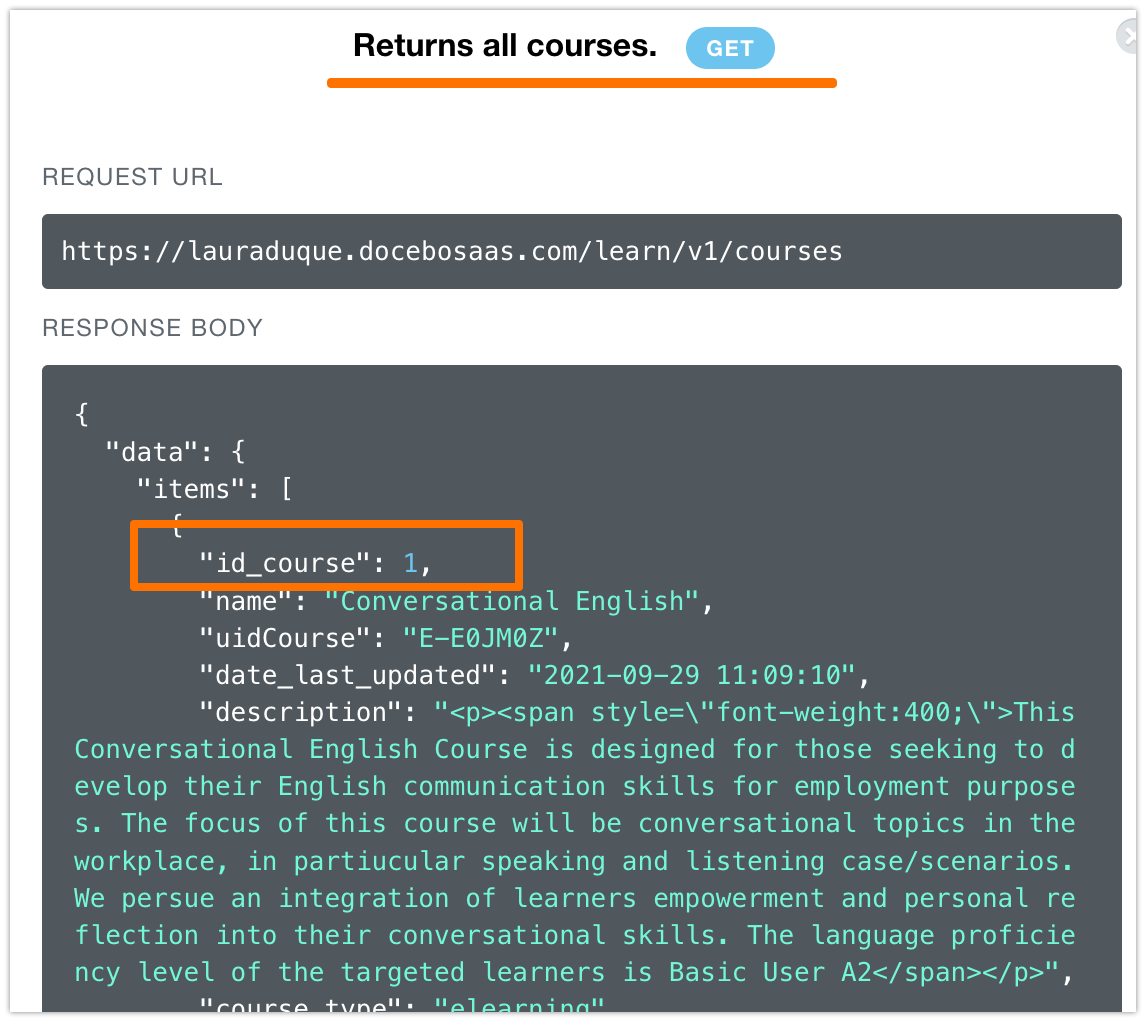Image resolution: width=1146 pixels, height=1022 pixels.
Task: Click the id_course value 1
Action: pyautogui.click(x=410, y=564)
